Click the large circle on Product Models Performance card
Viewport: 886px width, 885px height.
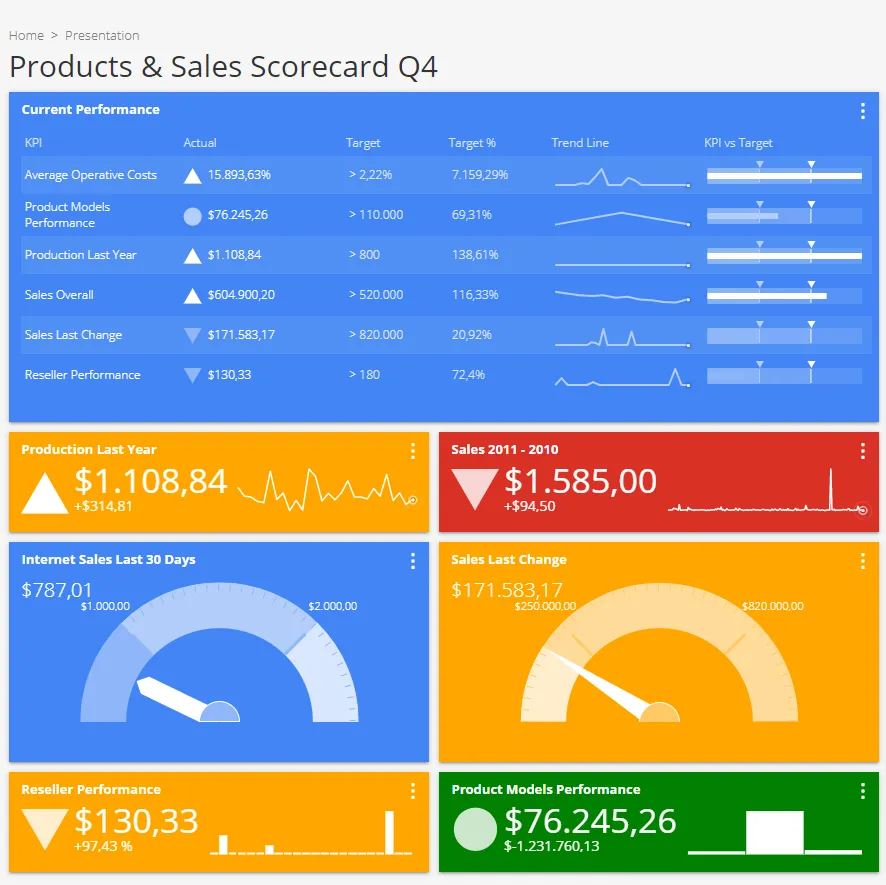(475, 830)
